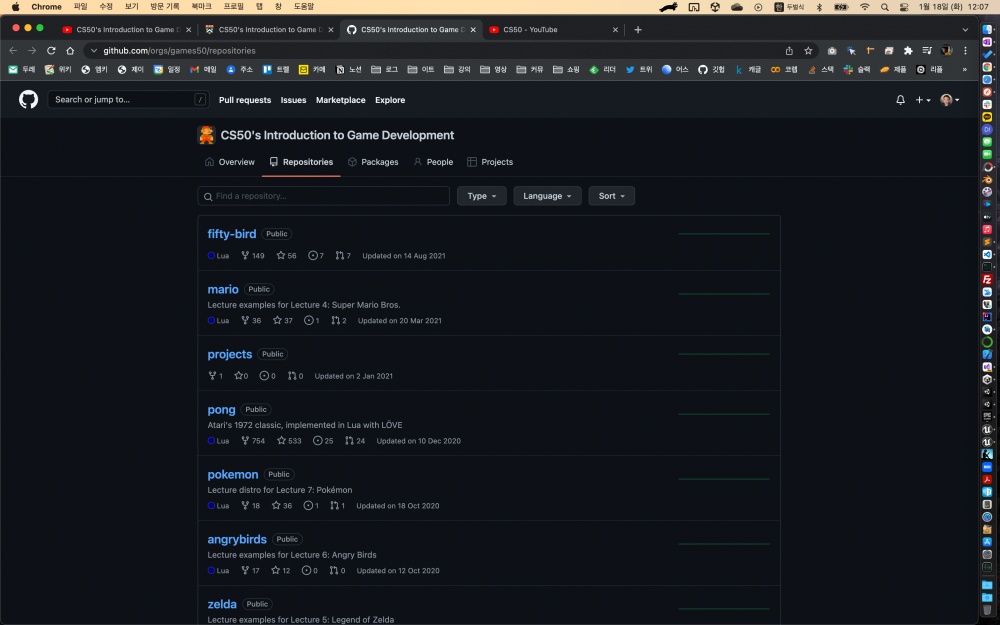
Task: View mario's forks count 36
Action: pyautogui.click(x=251, y=321)
